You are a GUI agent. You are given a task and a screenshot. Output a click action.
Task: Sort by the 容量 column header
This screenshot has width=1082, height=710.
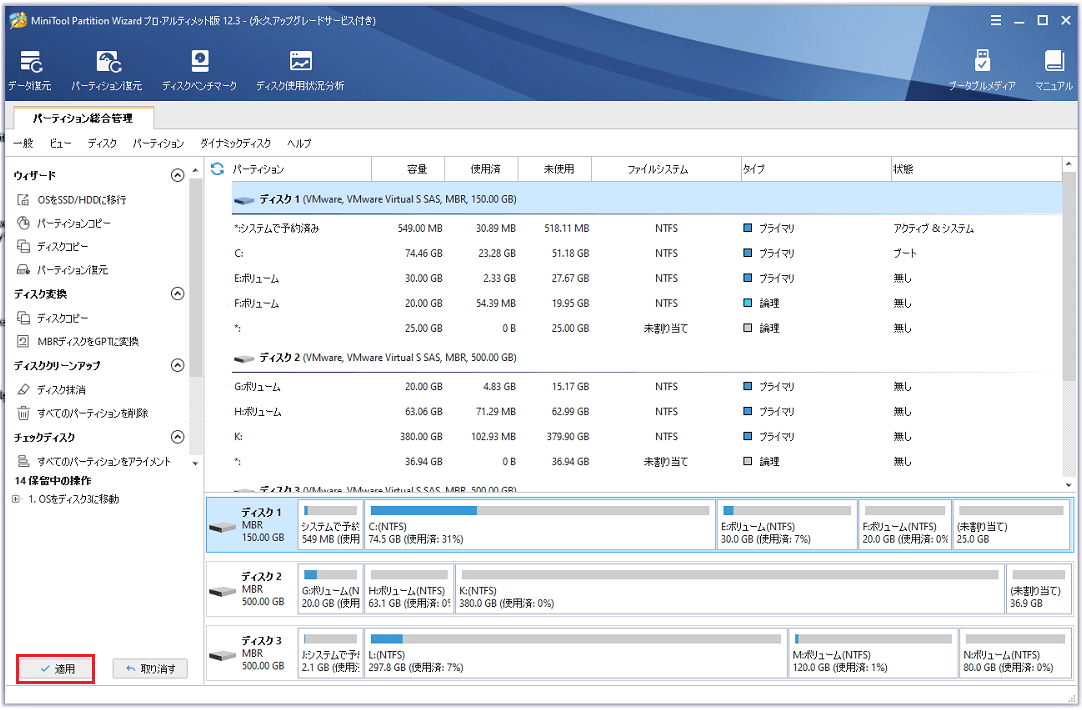coord(417,169)
